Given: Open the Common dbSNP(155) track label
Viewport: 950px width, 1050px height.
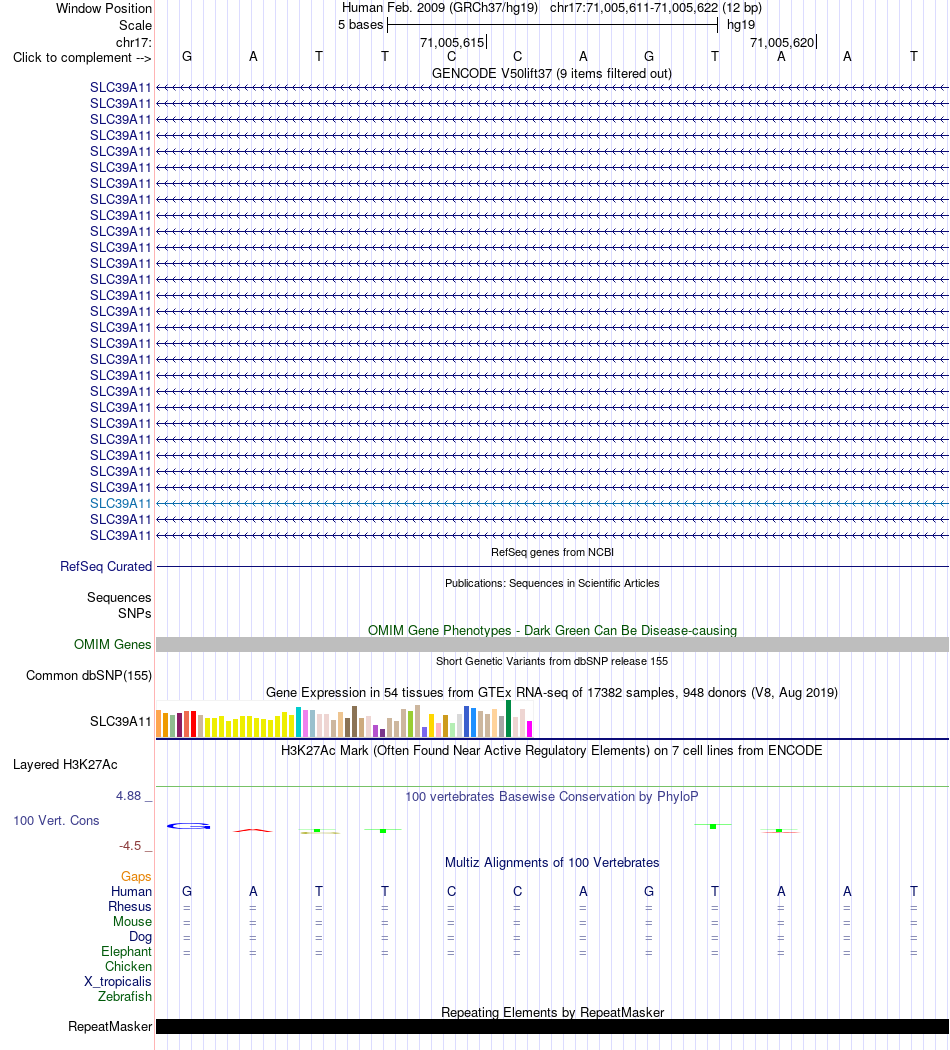Looking at the screenshot, I should 88,676.
